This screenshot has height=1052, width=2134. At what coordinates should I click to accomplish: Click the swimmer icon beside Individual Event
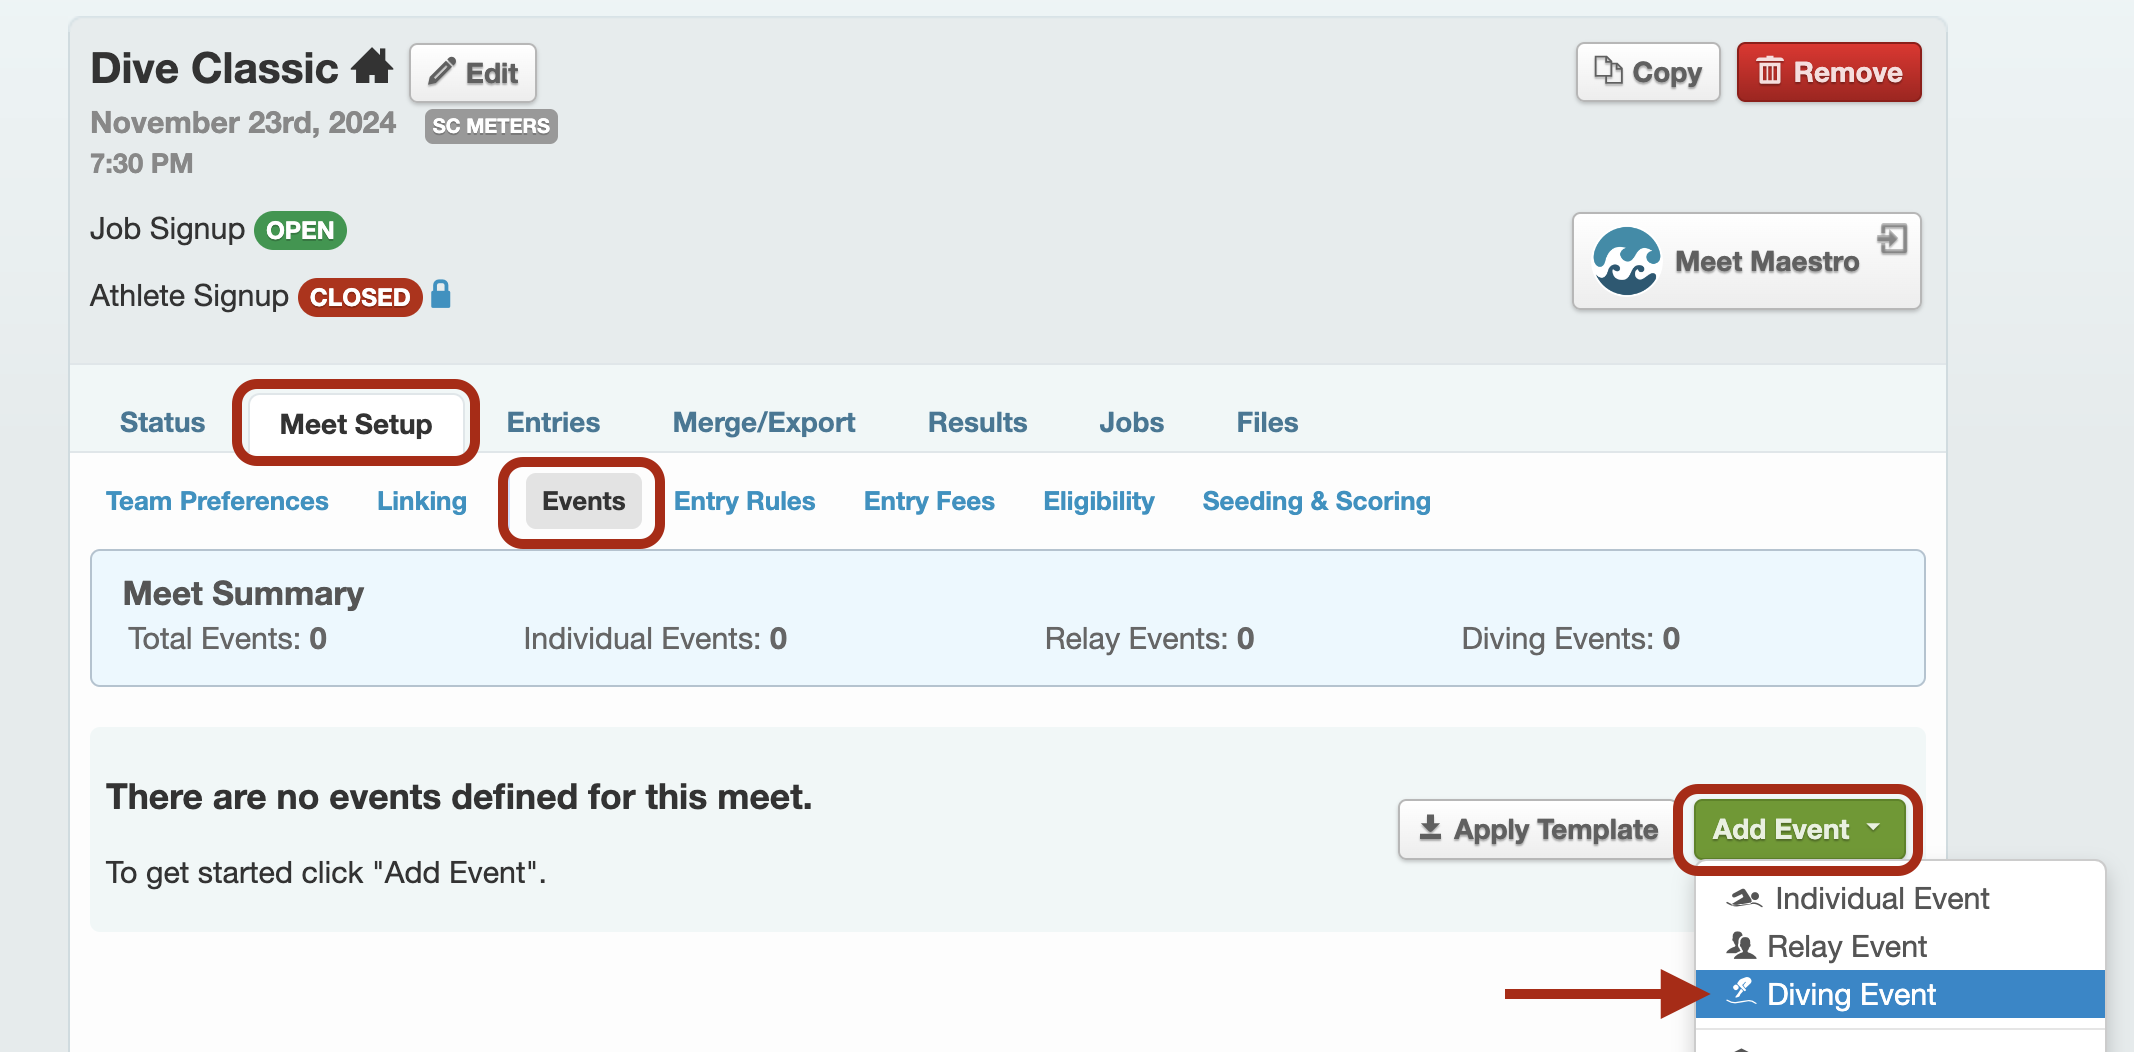(x=1743, y=897)
